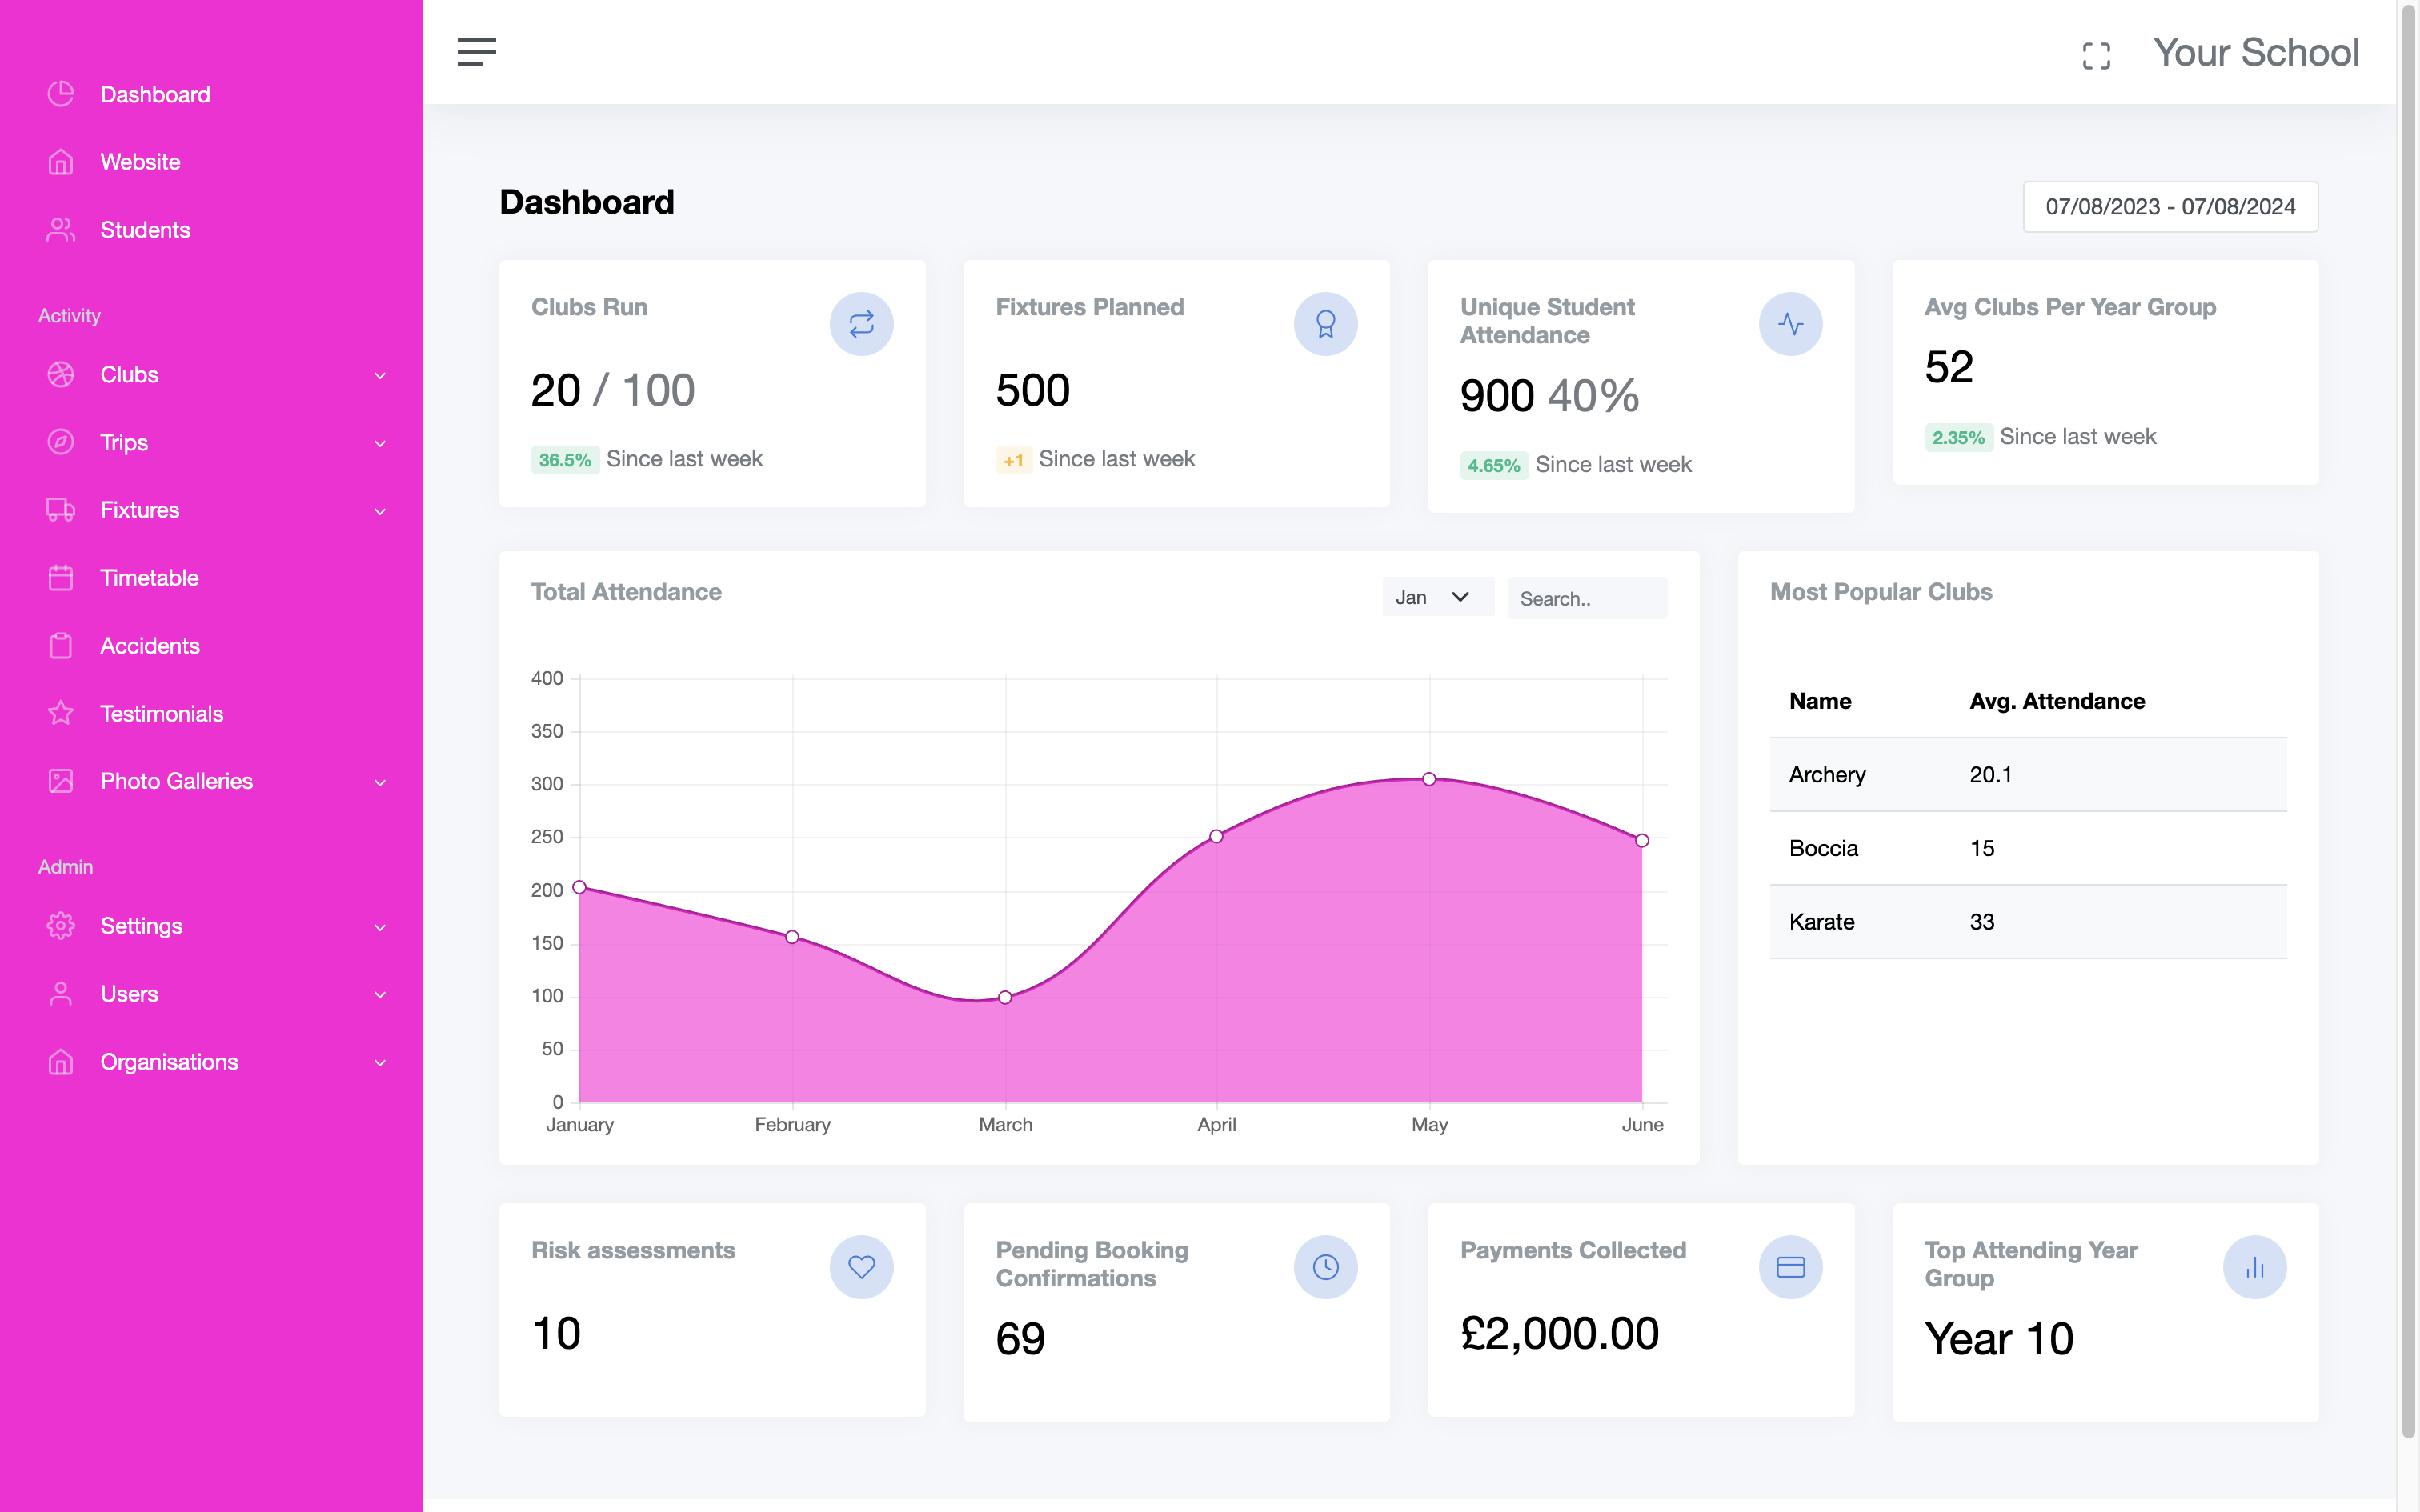Click the Clubs ball icon
The image size is (2420, 1512).
(x=61, y=375)
